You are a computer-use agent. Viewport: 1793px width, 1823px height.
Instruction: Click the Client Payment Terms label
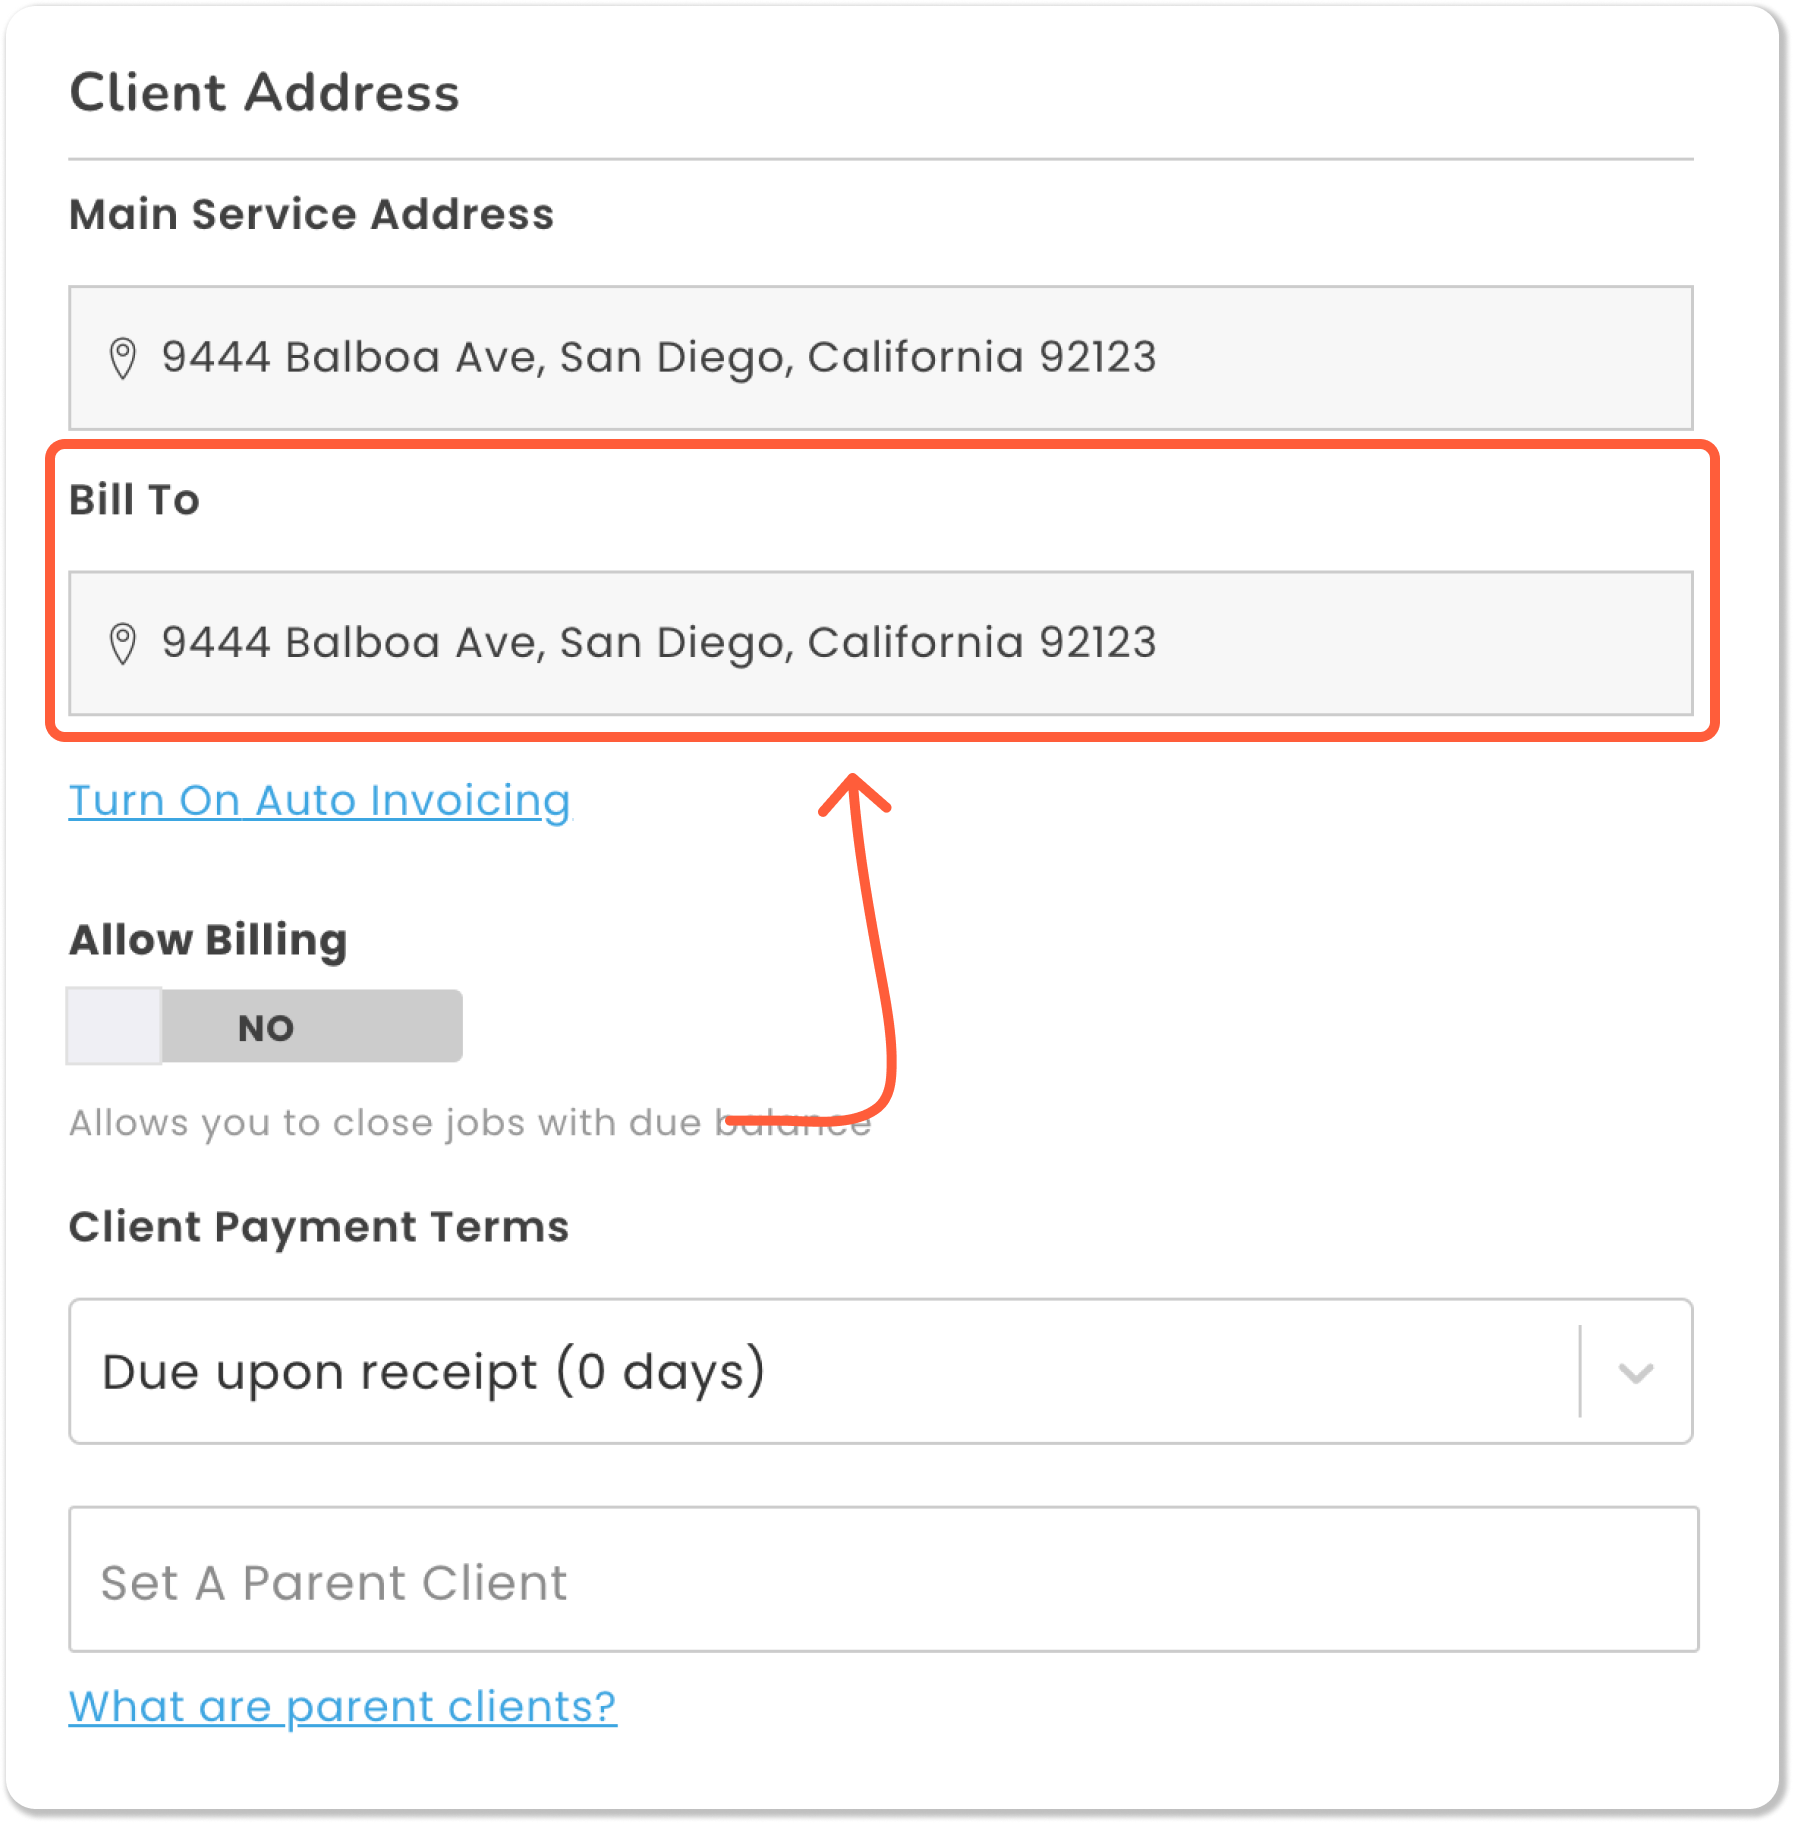pyautogui.click(x=319, y=1227)
